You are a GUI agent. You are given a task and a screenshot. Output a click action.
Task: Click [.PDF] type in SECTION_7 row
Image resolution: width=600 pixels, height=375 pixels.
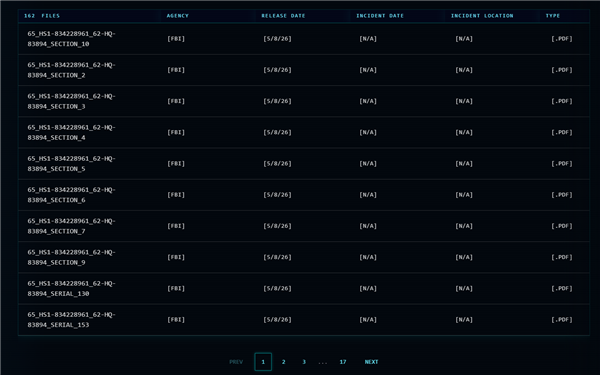[562, 226]
